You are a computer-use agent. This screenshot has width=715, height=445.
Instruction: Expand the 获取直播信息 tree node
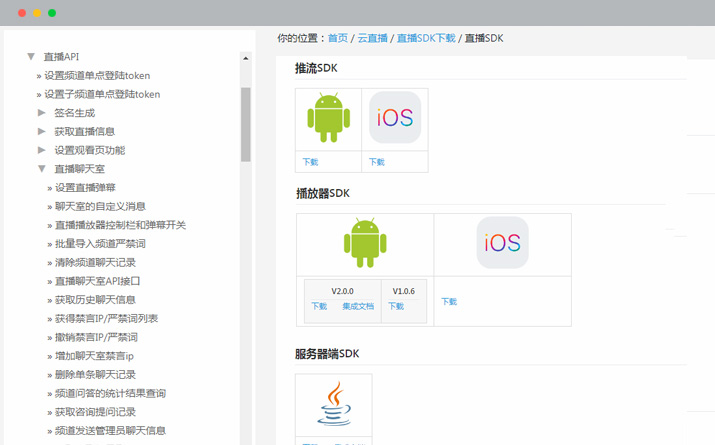tap(42, 132)
